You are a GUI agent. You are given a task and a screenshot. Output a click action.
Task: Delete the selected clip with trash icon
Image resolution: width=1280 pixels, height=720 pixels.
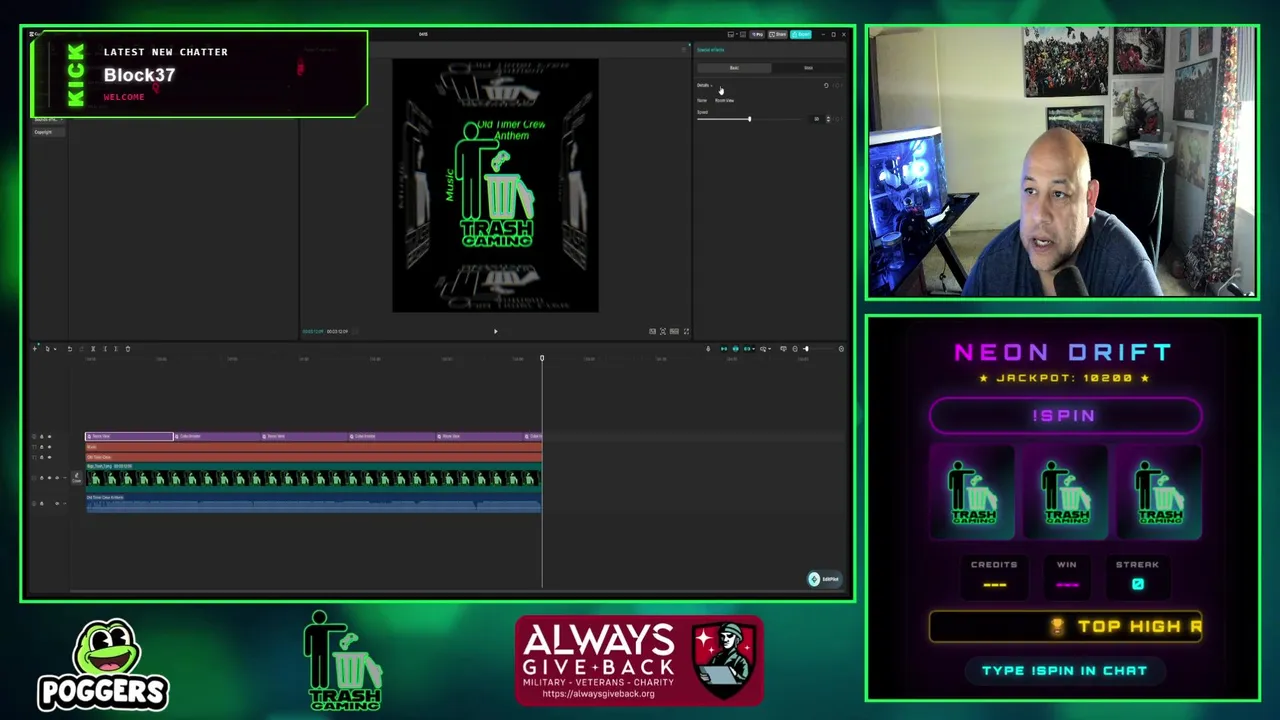(128, 349)
